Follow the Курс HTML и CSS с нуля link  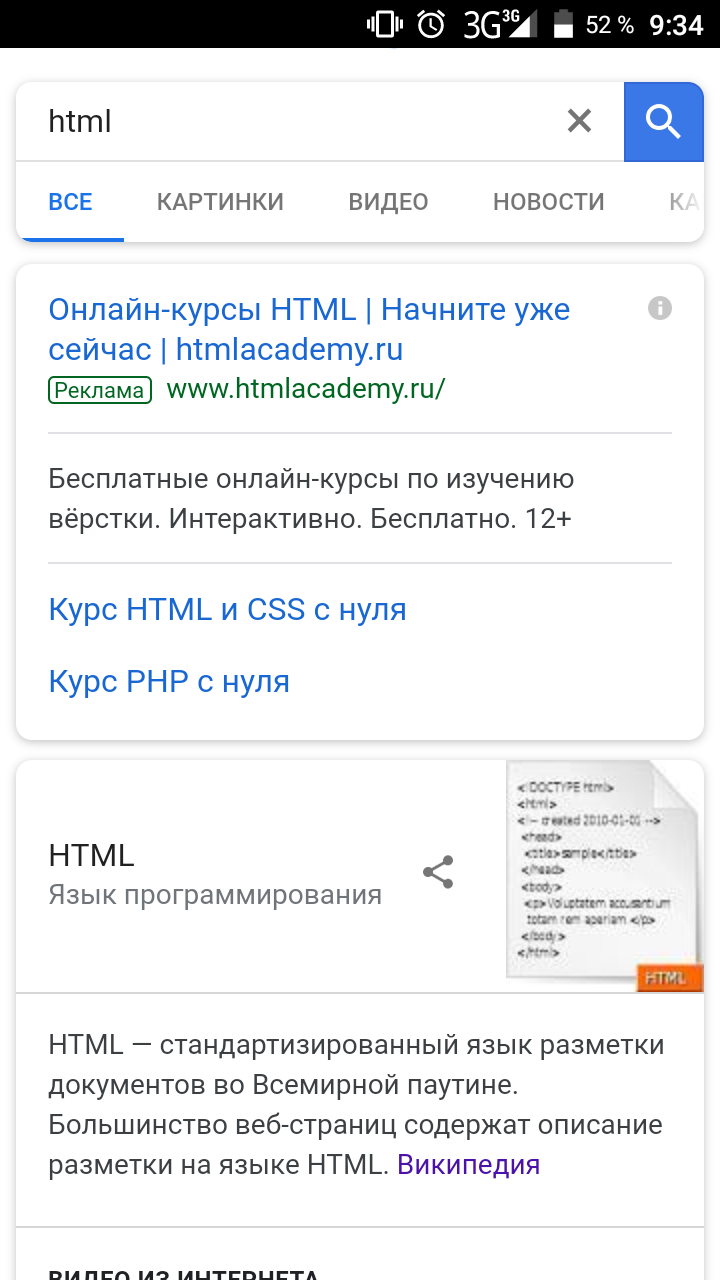(x=227, y=609)
